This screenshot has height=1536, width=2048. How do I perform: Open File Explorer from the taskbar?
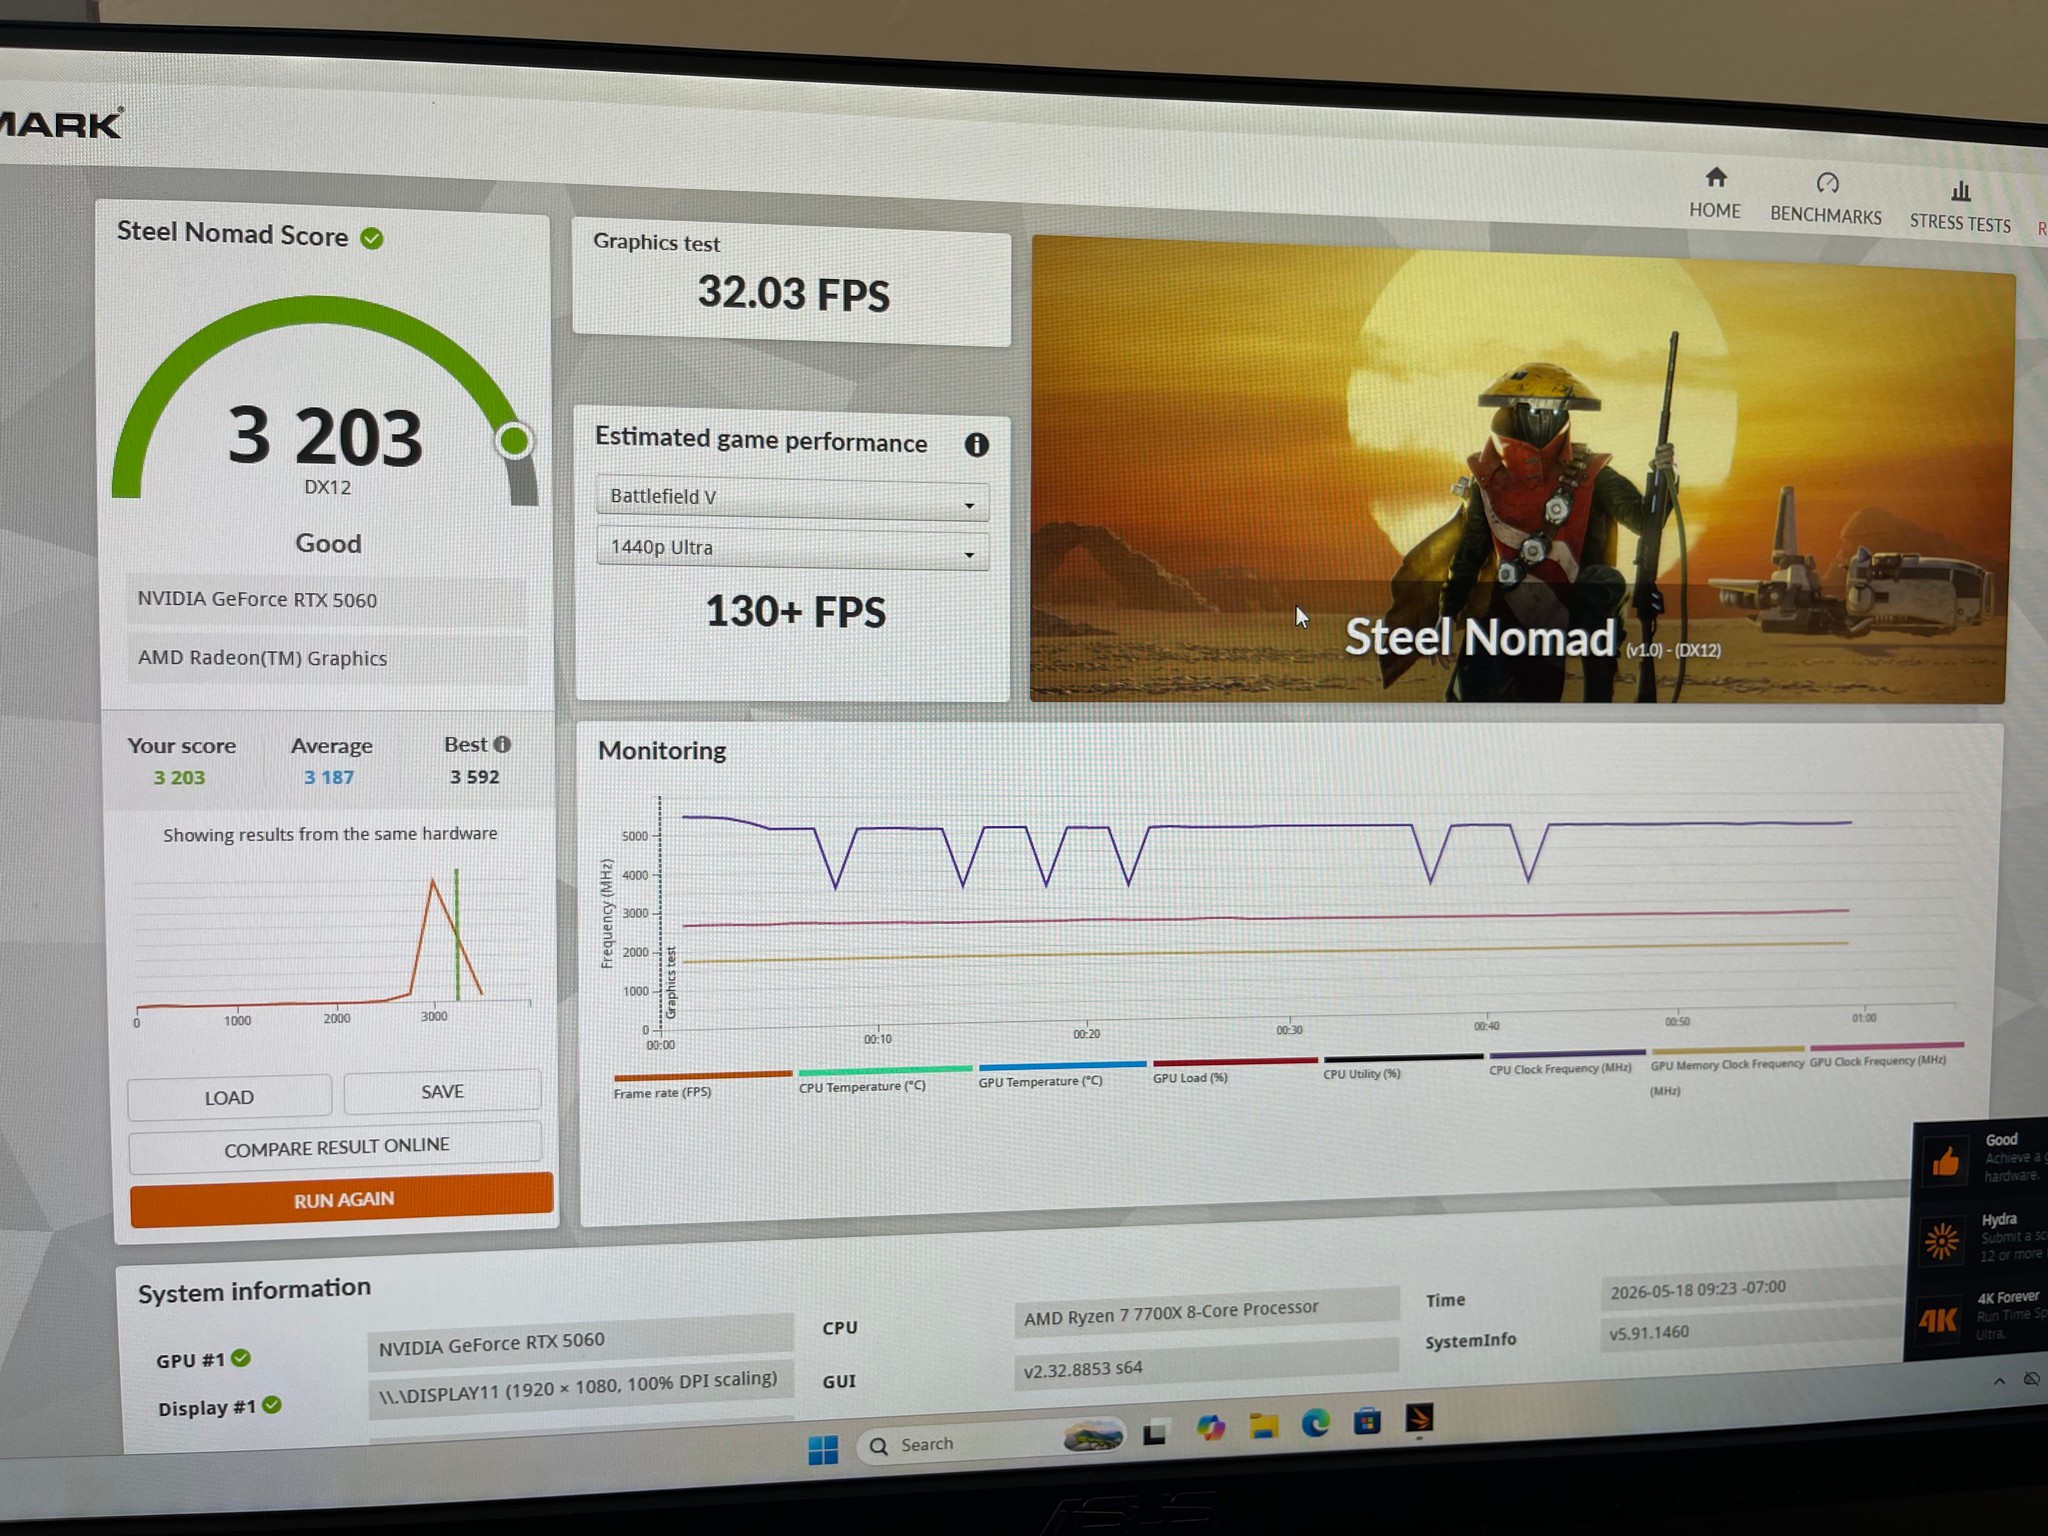(x=1264, y=1426)
